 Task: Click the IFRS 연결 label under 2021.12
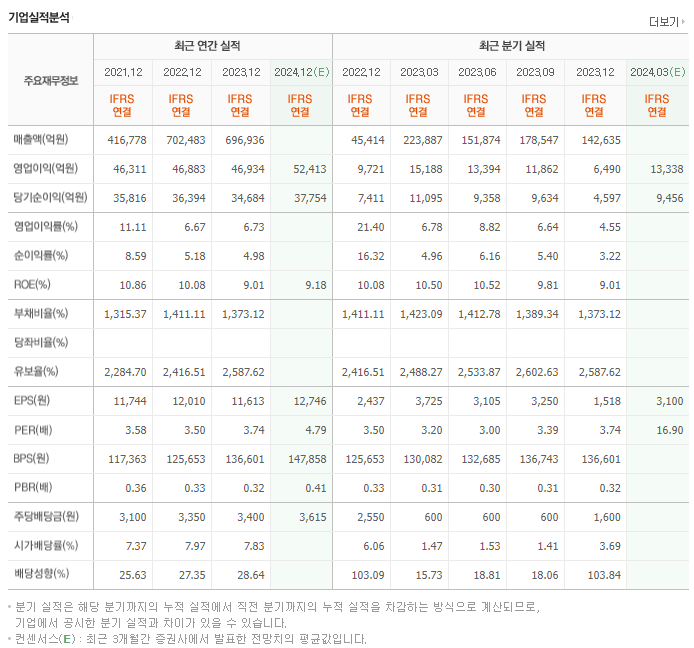122,105
